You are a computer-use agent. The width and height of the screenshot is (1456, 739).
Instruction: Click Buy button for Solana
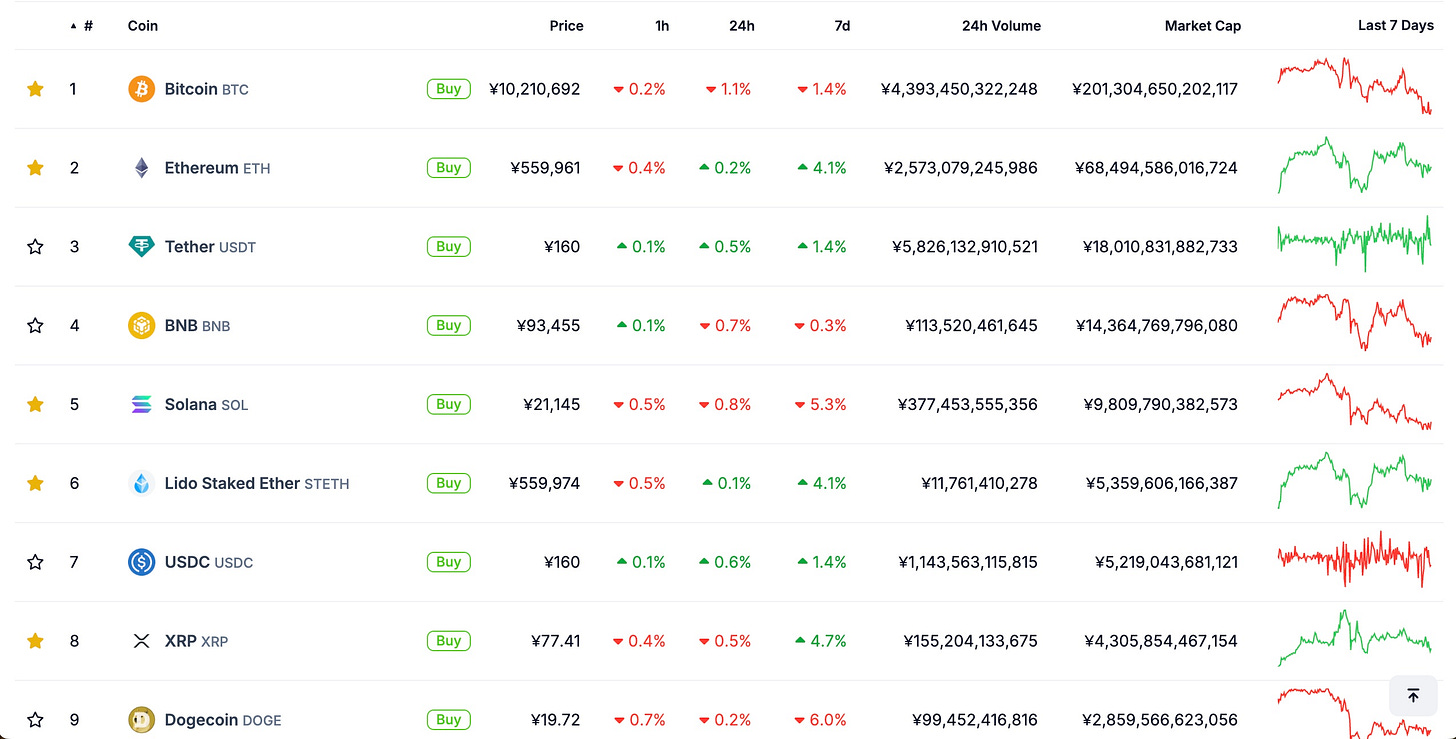pyautogui.click(x=449, y=404)
